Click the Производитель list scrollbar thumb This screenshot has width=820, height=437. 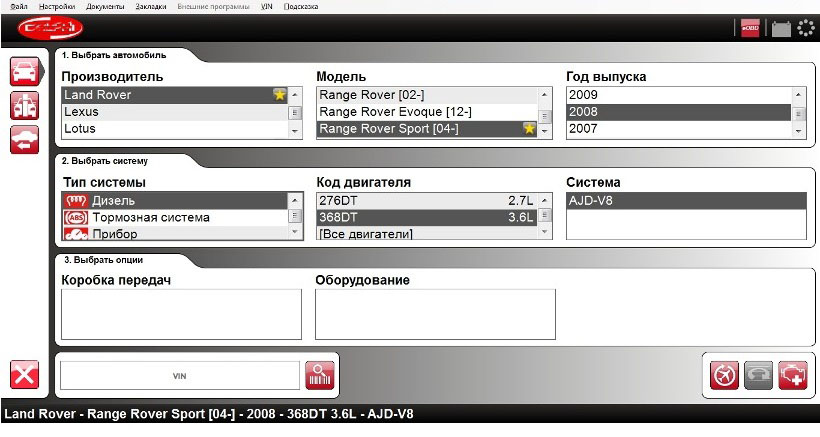click(x=295, y=113)
